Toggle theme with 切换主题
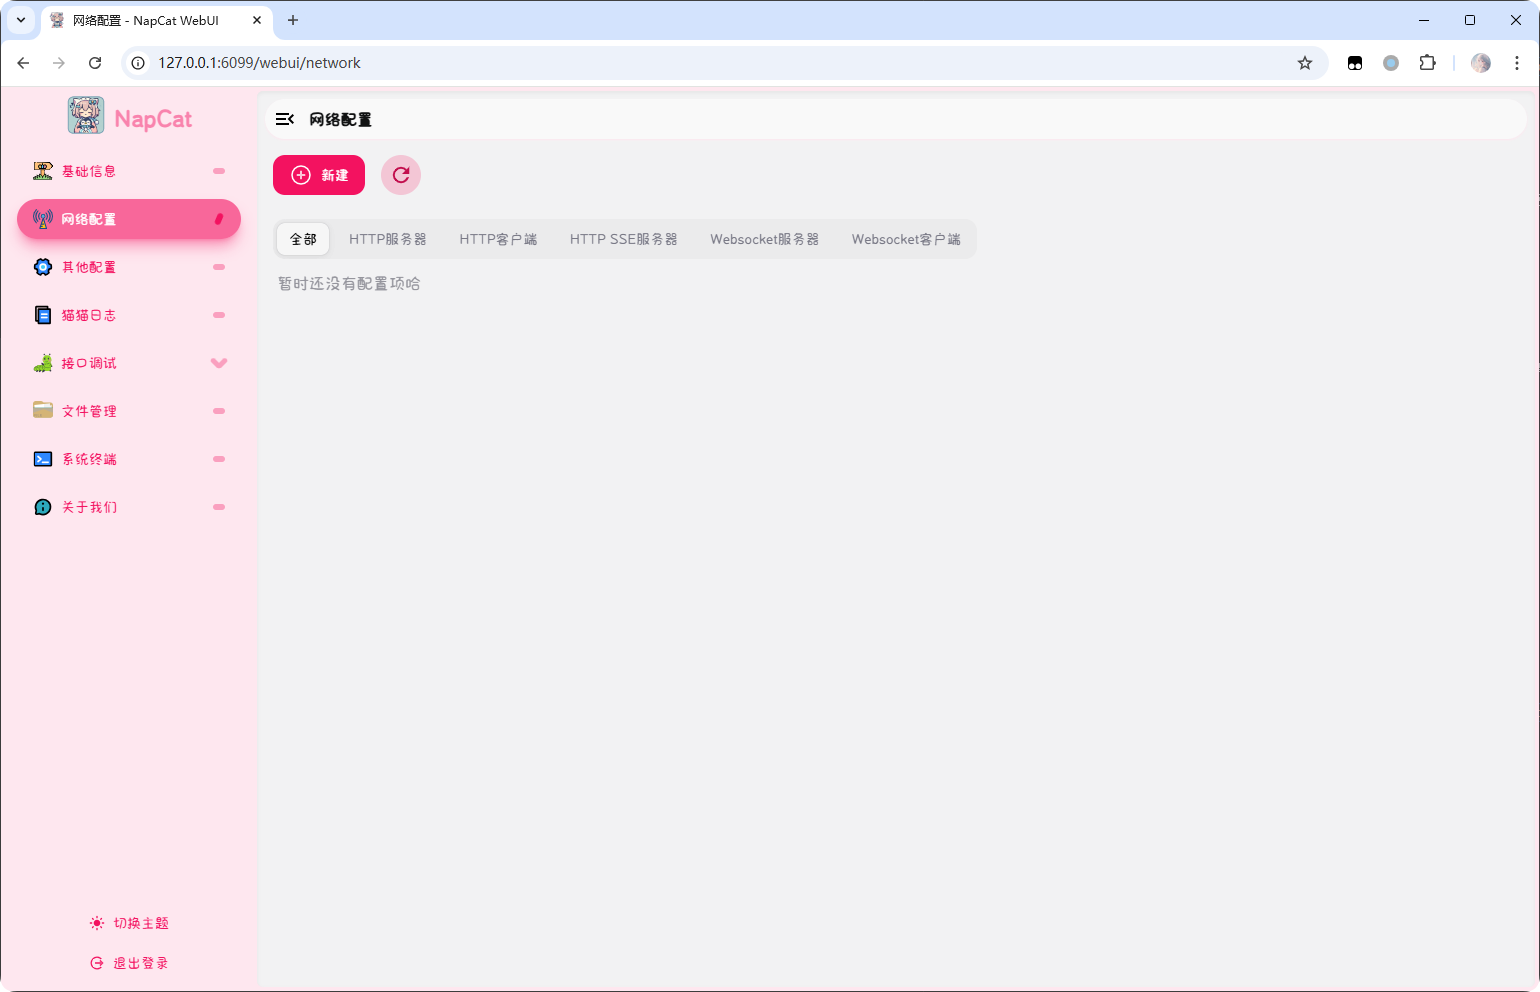This screenshot has height=992, width=1540. pyautogui.click(x=129, y=924)
